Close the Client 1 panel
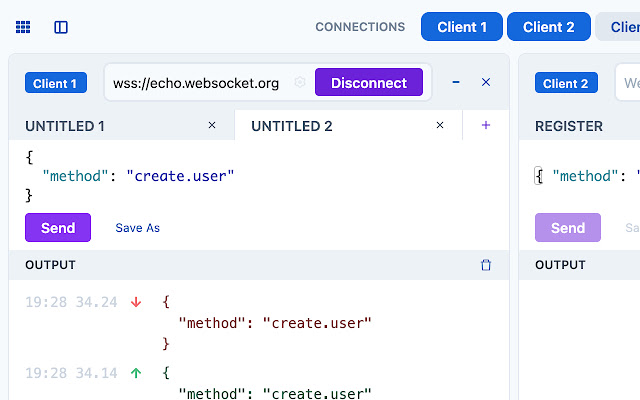The height and width of the screenshot is (400, 640). click(x=486, y=82)
